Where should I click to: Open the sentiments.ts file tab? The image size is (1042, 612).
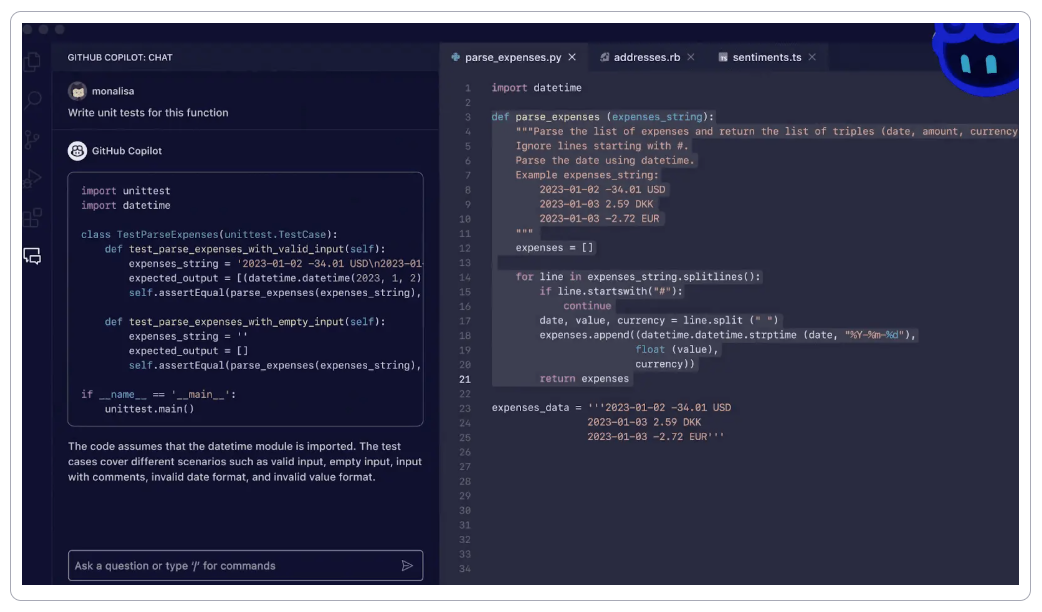(765, 57)
